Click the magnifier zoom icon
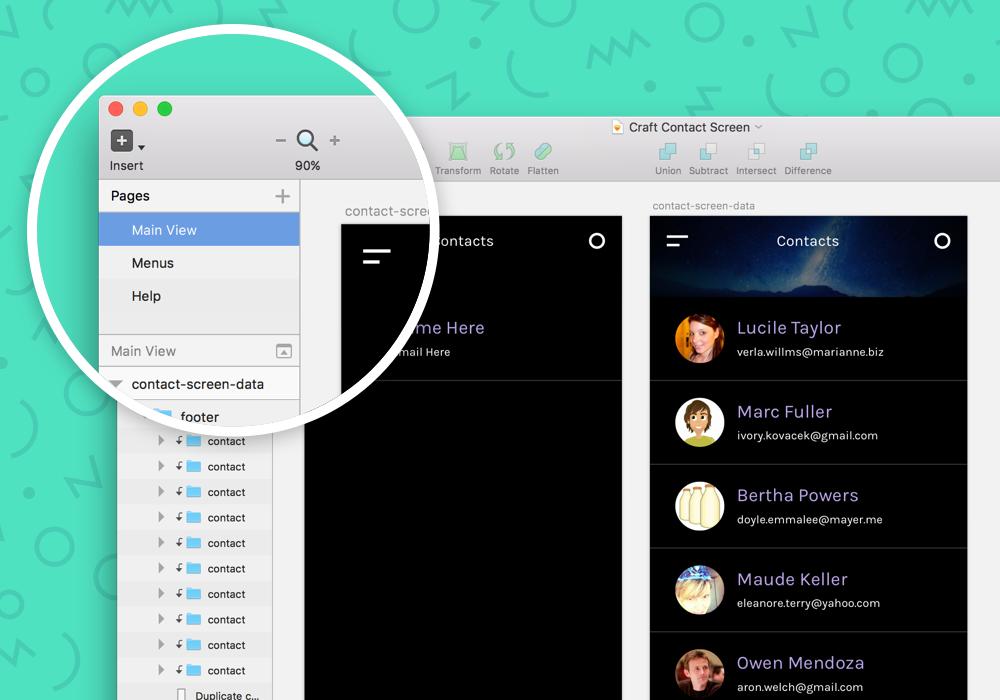1000x700 pixels. (x=307, y=140)
